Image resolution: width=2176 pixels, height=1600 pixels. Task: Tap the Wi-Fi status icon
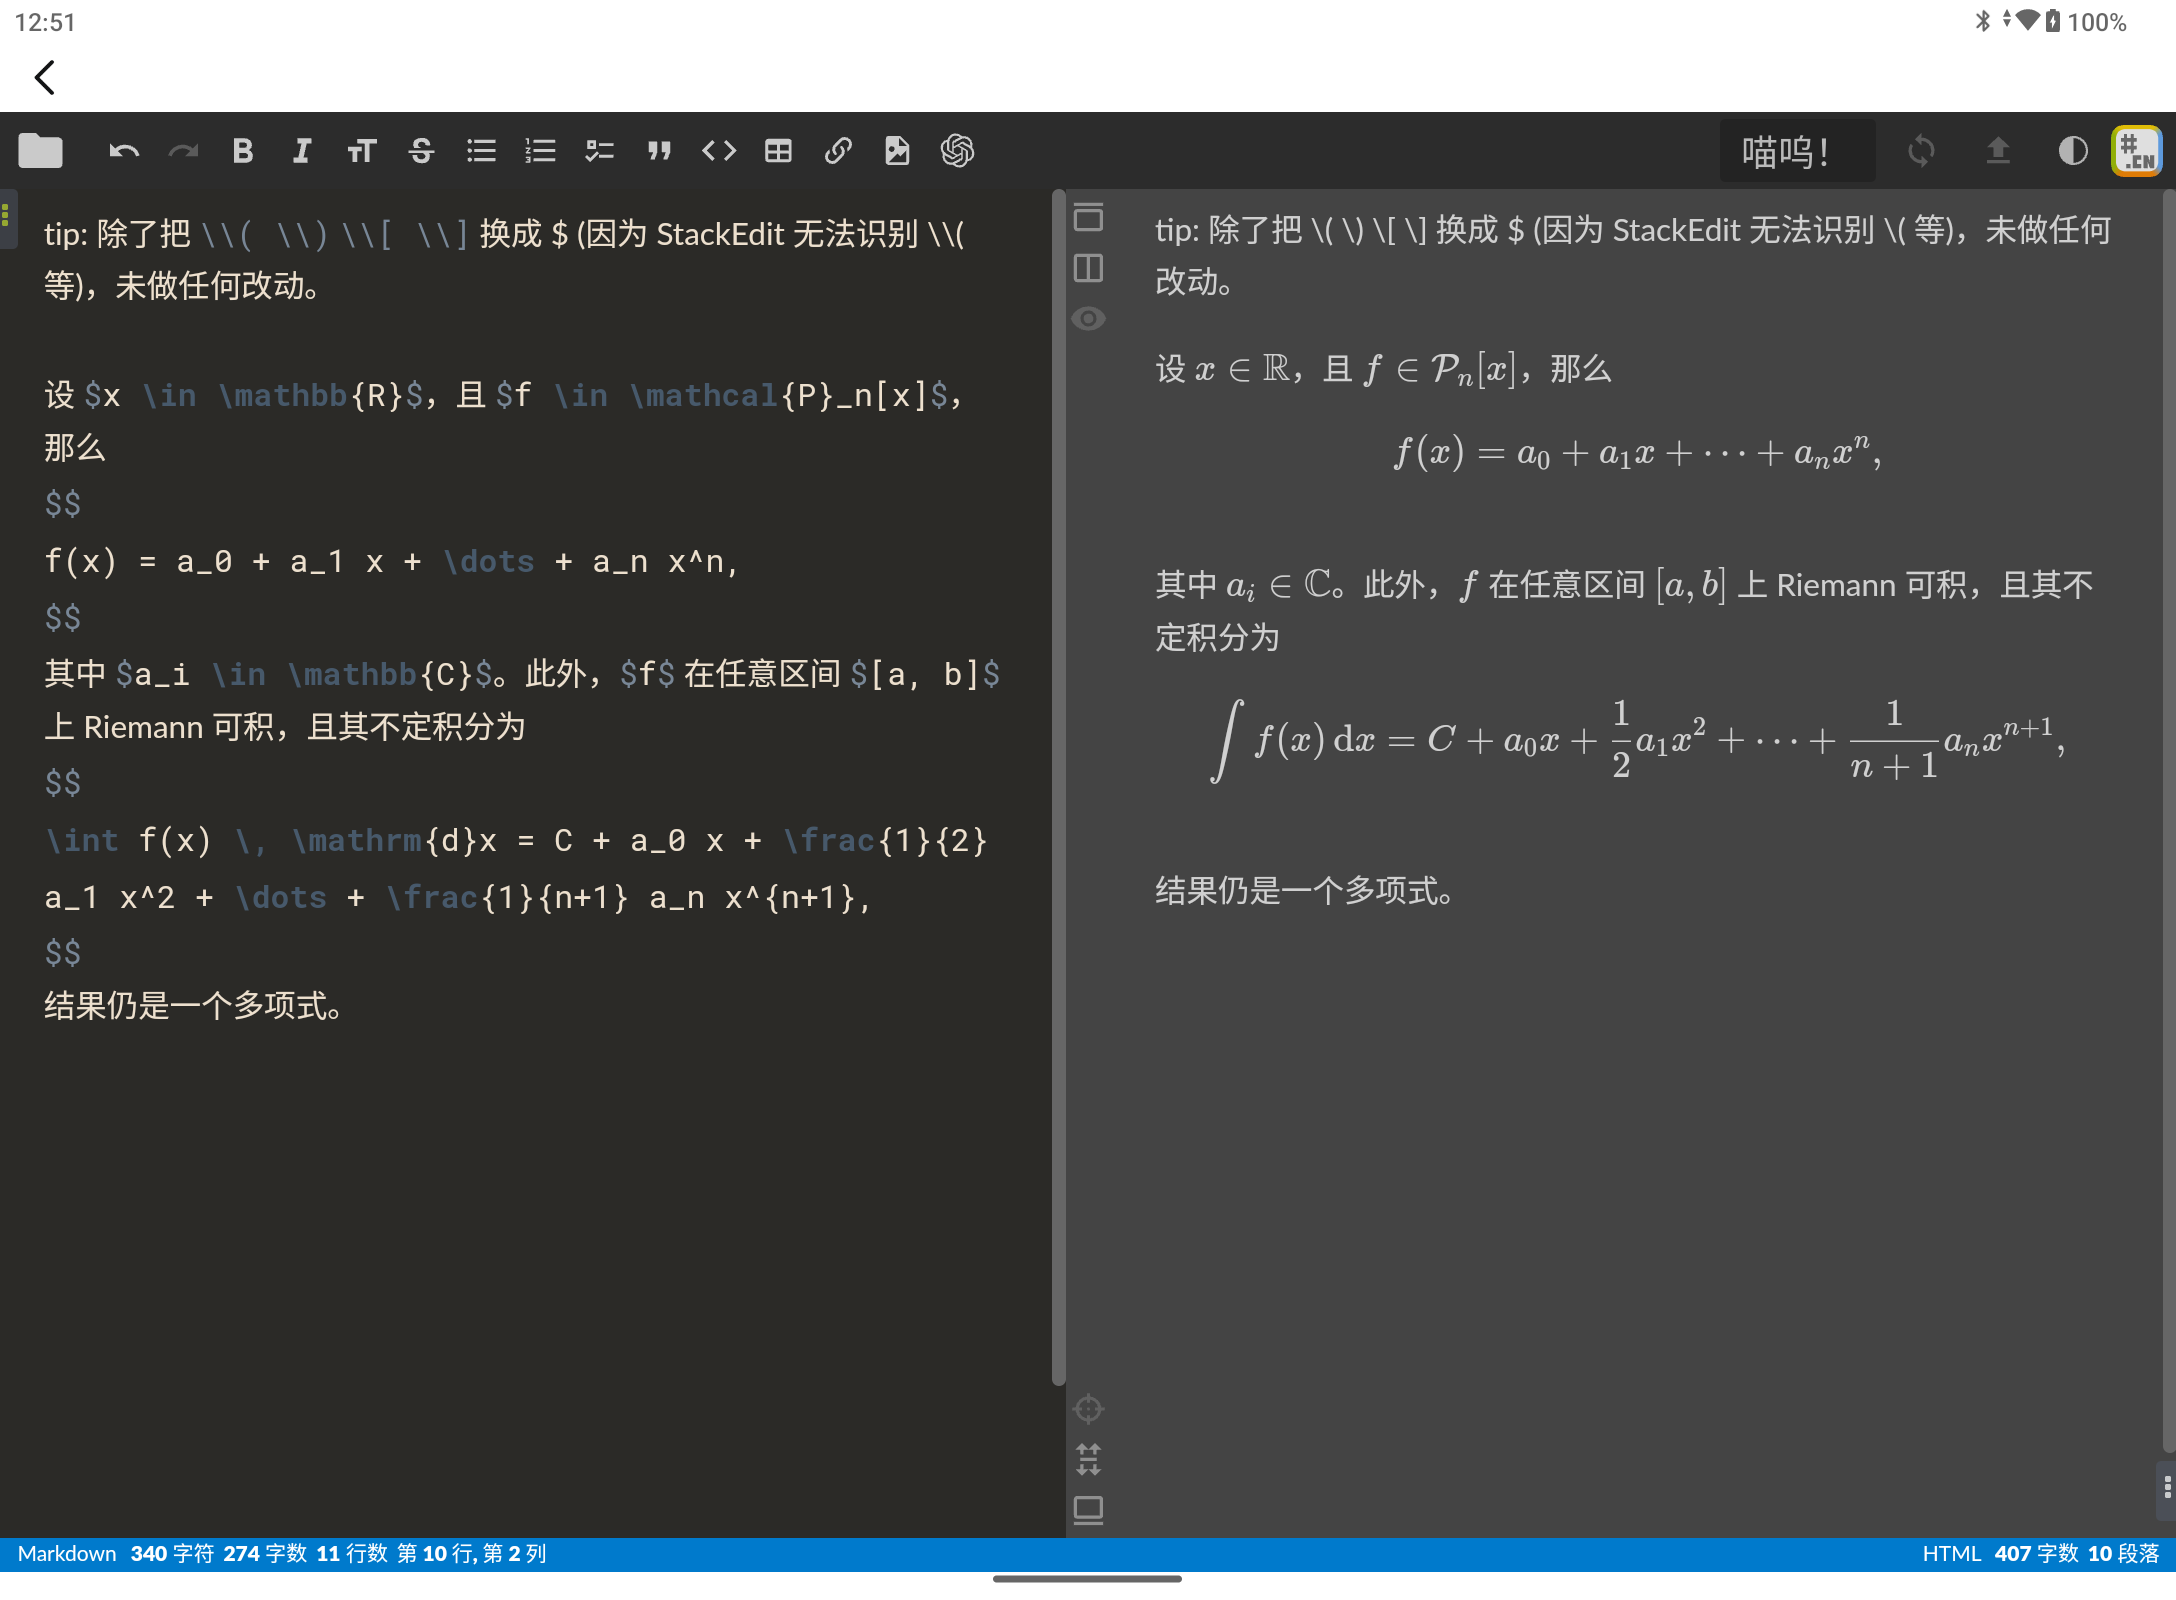coord(2027,20)
